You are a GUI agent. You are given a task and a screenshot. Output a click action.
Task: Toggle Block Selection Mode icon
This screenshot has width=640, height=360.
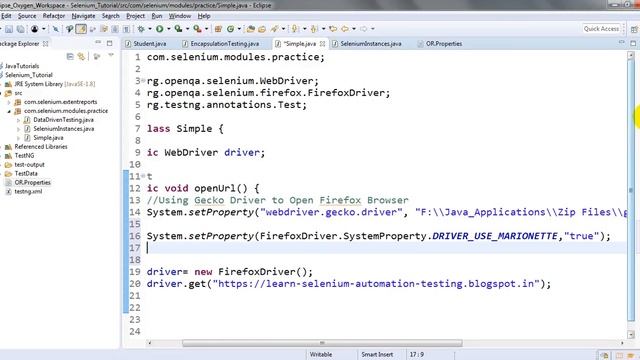coord(115,29)
